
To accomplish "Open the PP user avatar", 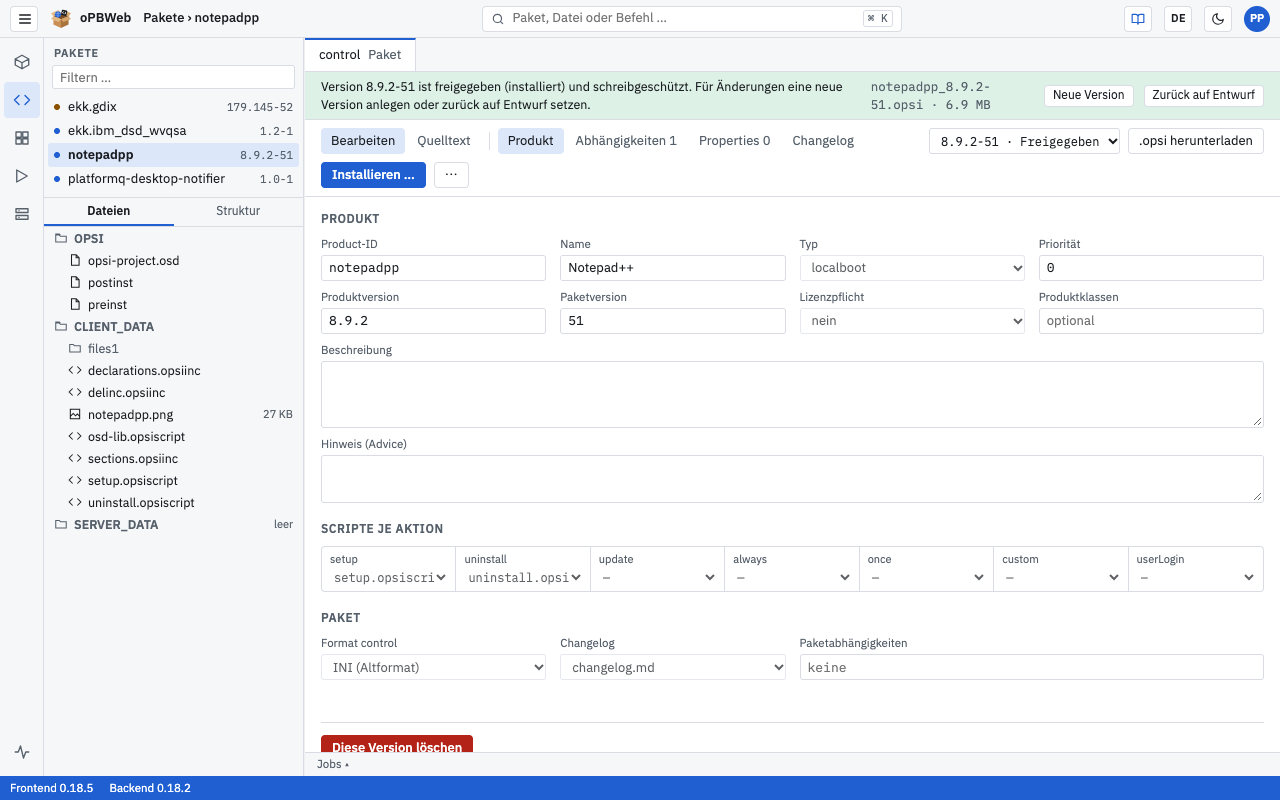I will (x=1257, y=18).
